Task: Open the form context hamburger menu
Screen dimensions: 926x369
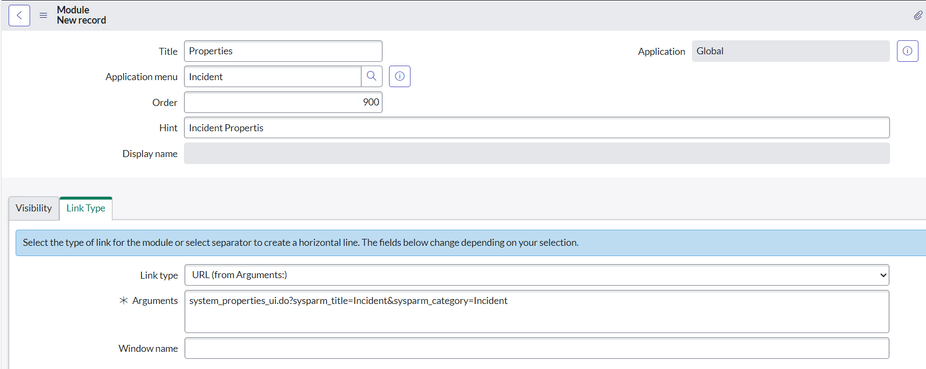Action: [43, 15]
